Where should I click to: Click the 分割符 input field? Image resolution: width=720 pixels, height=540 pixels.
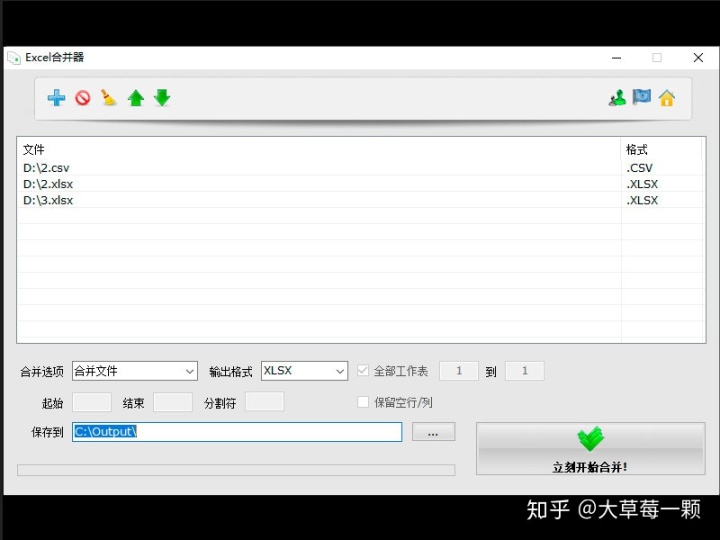pos(264,401)
